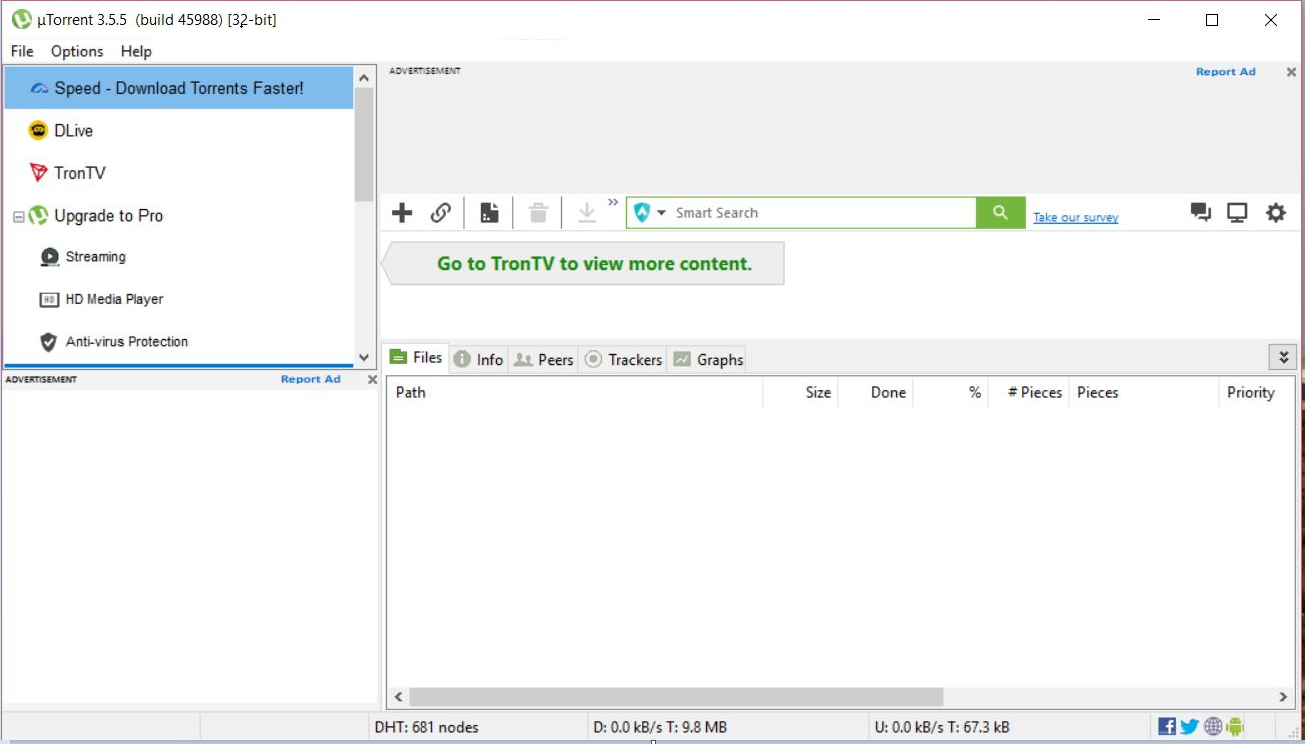The height and width of the screenshot is (744, 1305).
Task: Click the file list horizontal scrollbar thumb
Action: (x=676, y=697)
